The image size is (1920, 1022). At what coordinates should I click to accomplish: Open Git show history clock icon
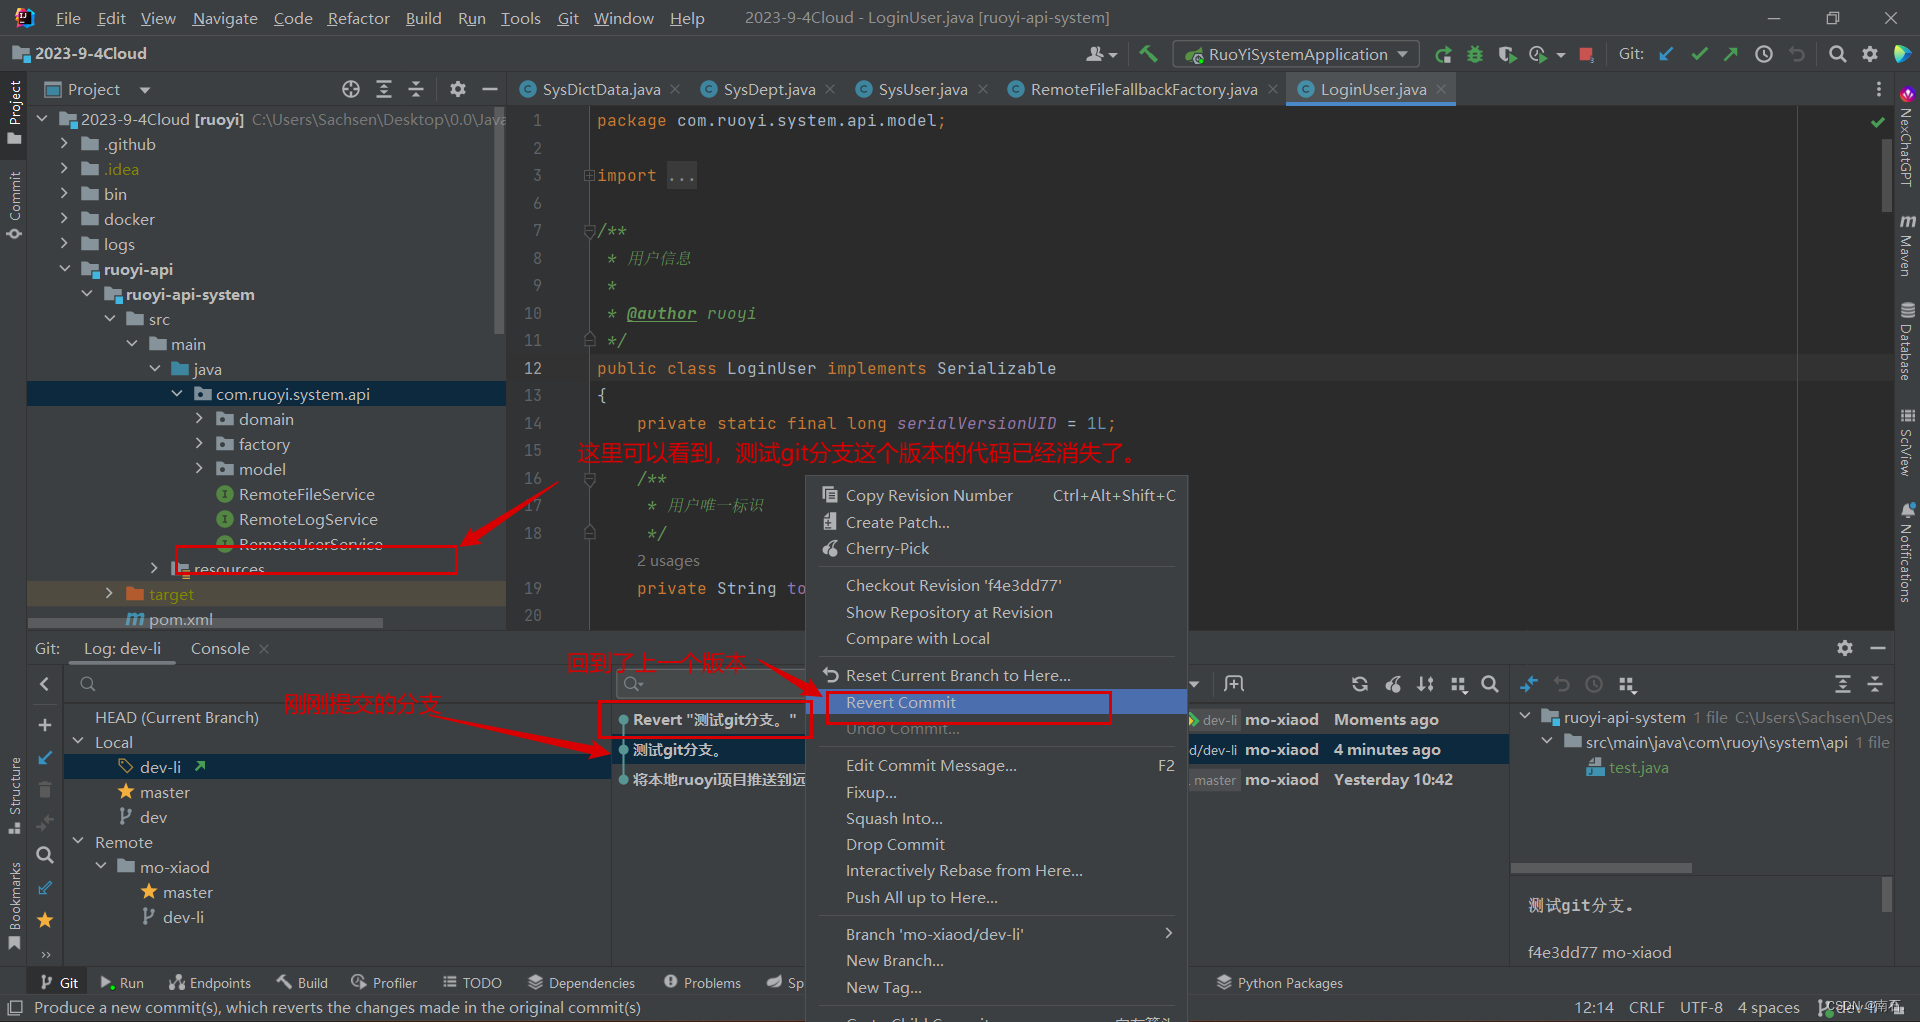(1764, 54)
